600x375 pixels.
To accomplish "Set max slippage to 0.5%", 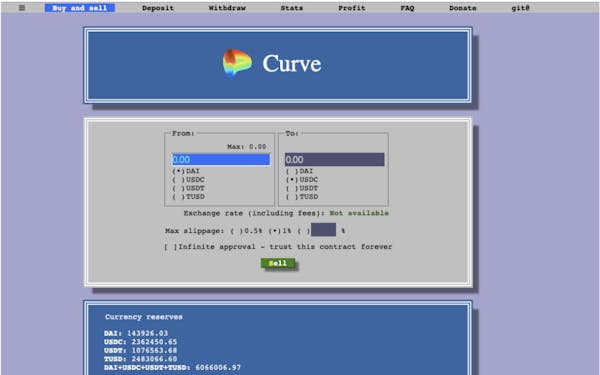I will point(246,231).
